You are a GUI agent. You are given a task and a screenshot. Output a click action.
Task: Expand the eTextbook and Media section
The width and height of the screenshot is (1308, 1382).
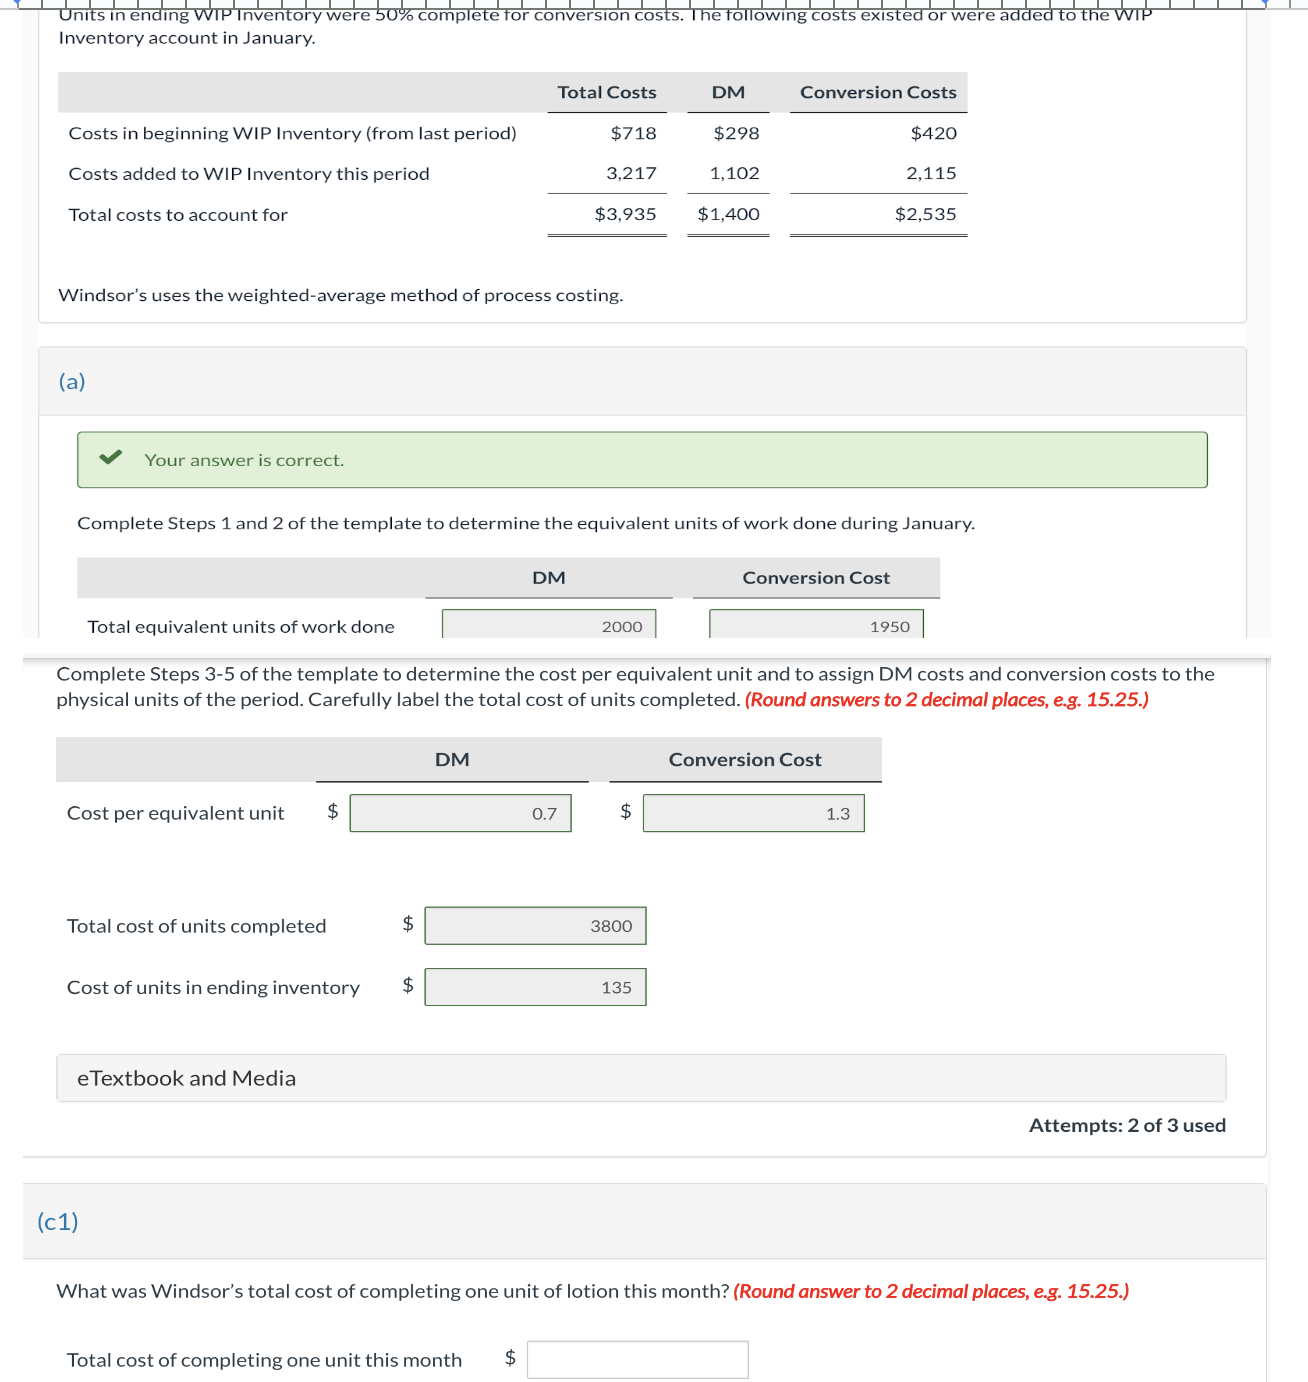[x=185, y=1077]
